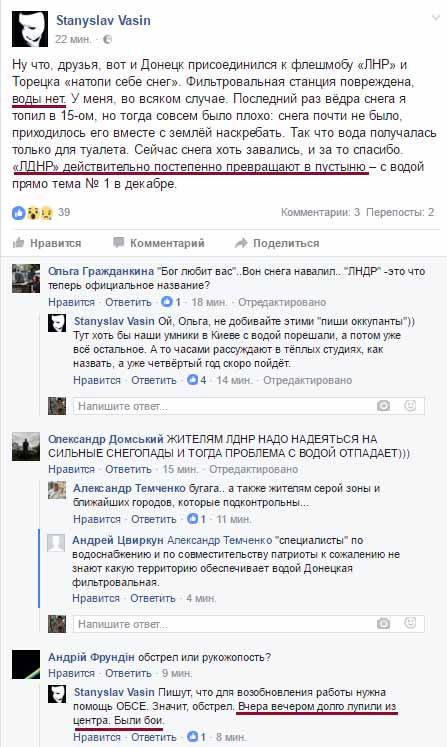The image size is (447, 747).
Task: Open Stanyslav Vasin's profile picture at the top
Action: [30, 29]
